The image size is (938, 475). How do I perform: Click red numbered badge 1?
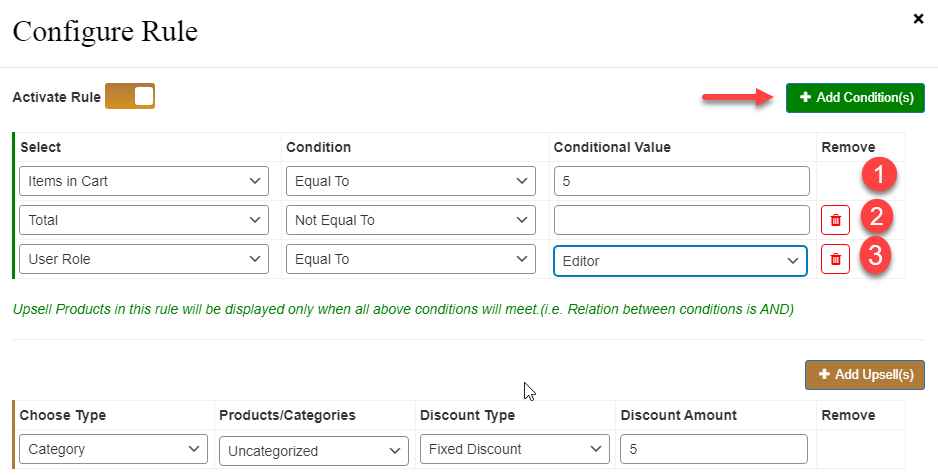tap(879, 174)
